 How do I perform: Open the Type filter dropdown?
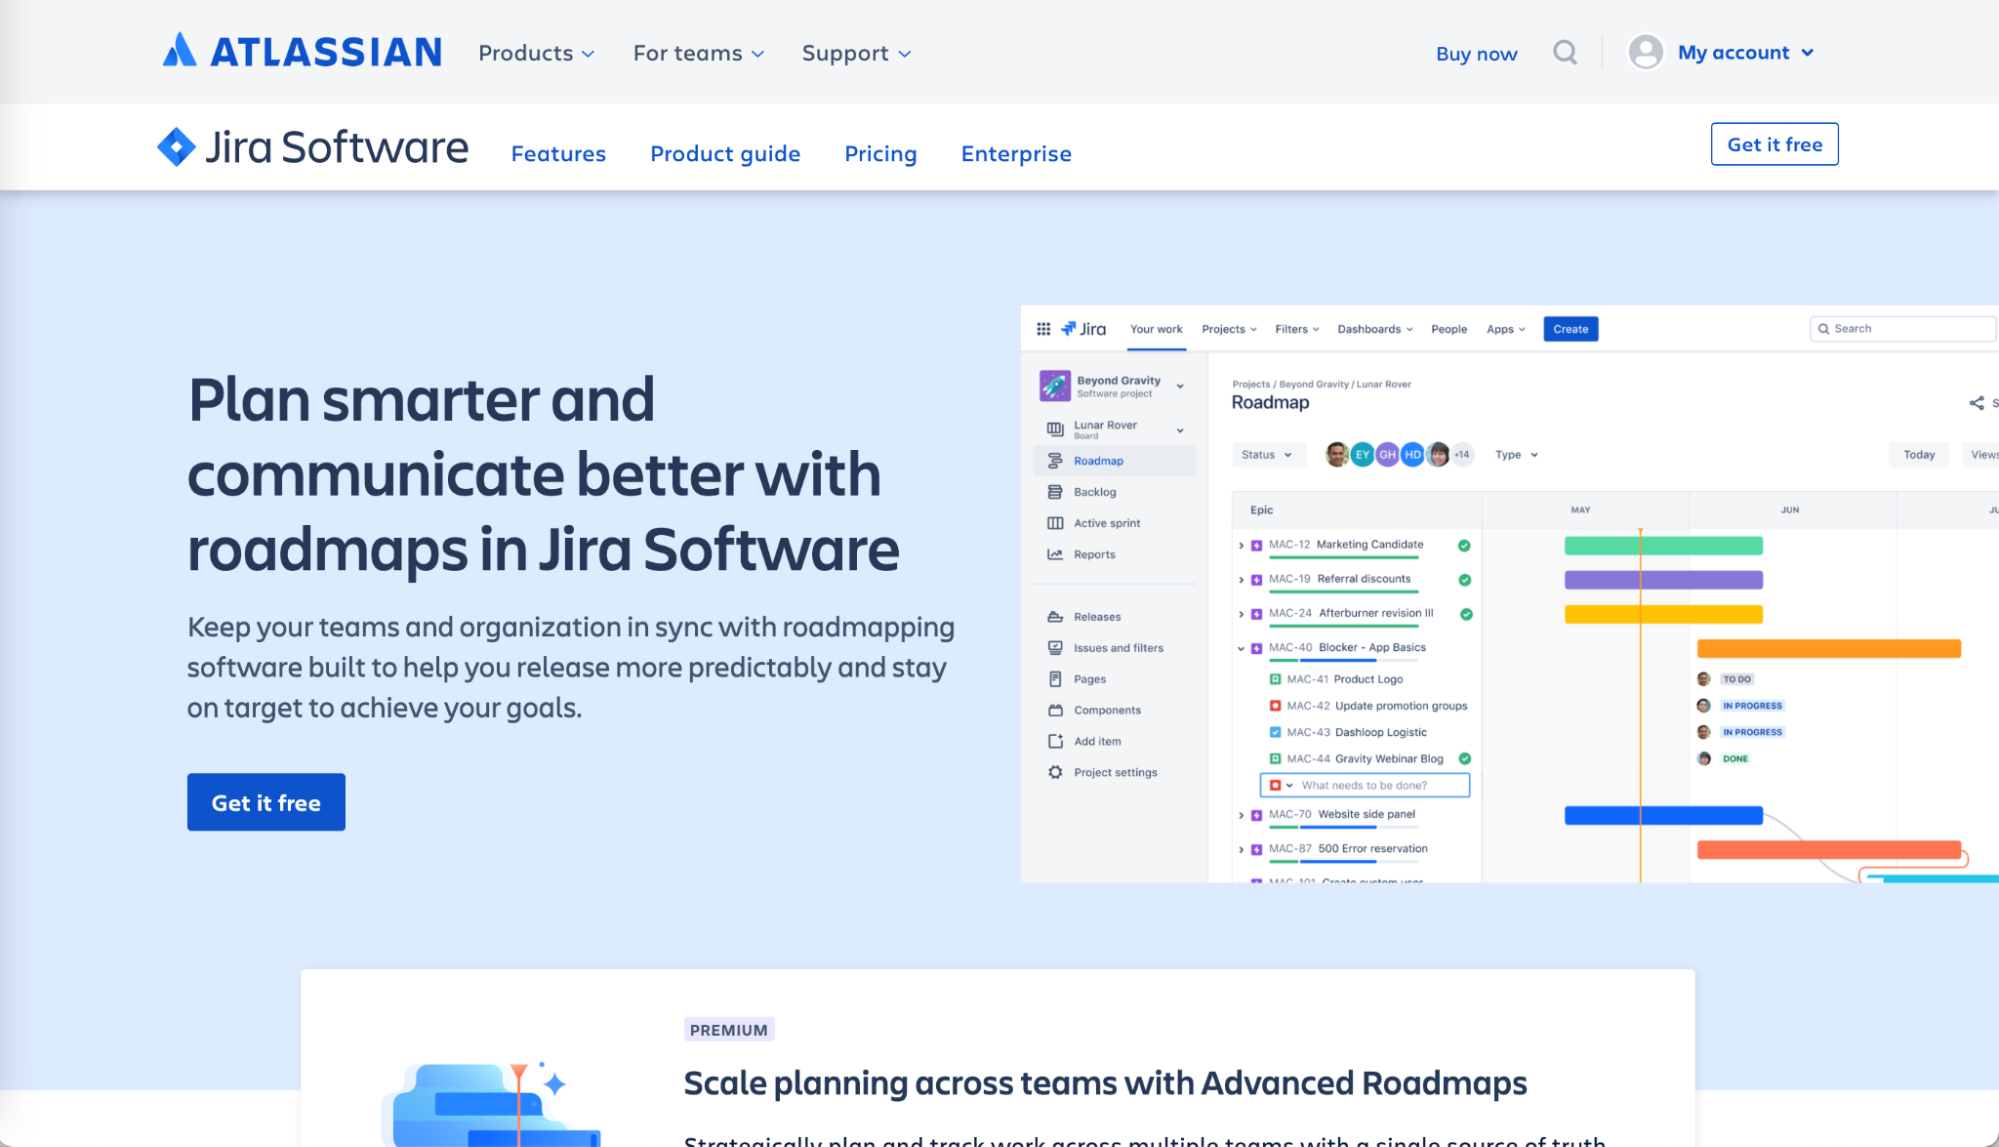(x=1516, y=454)
